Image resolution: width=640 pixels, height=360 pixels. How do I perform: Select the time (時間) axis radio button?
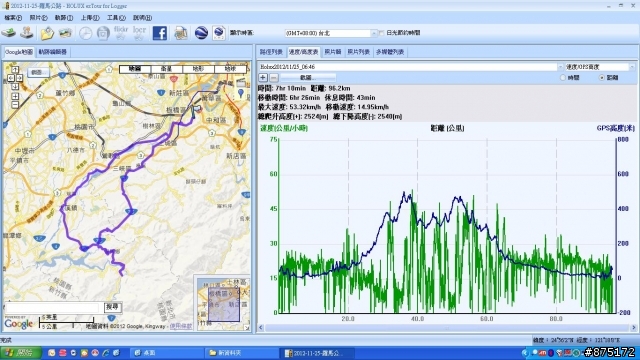pyautogui.click(x=563, y=78)
